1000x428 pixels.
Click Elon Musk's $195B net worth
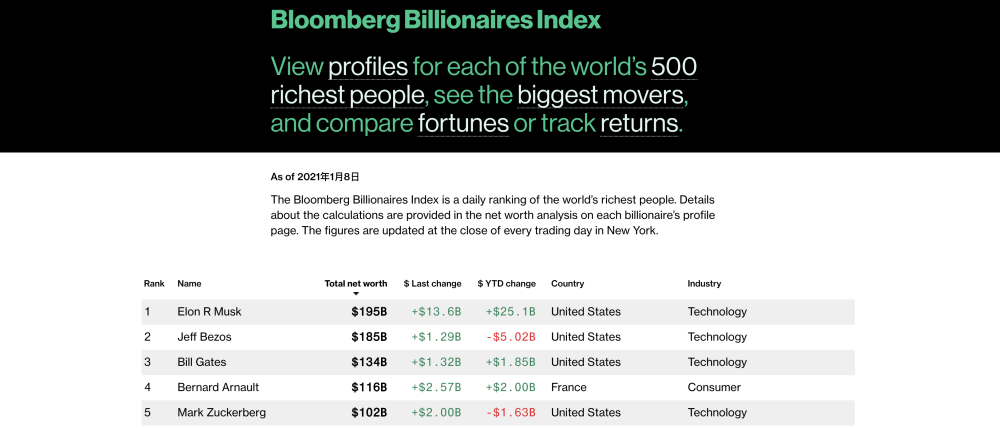[369, 311]
